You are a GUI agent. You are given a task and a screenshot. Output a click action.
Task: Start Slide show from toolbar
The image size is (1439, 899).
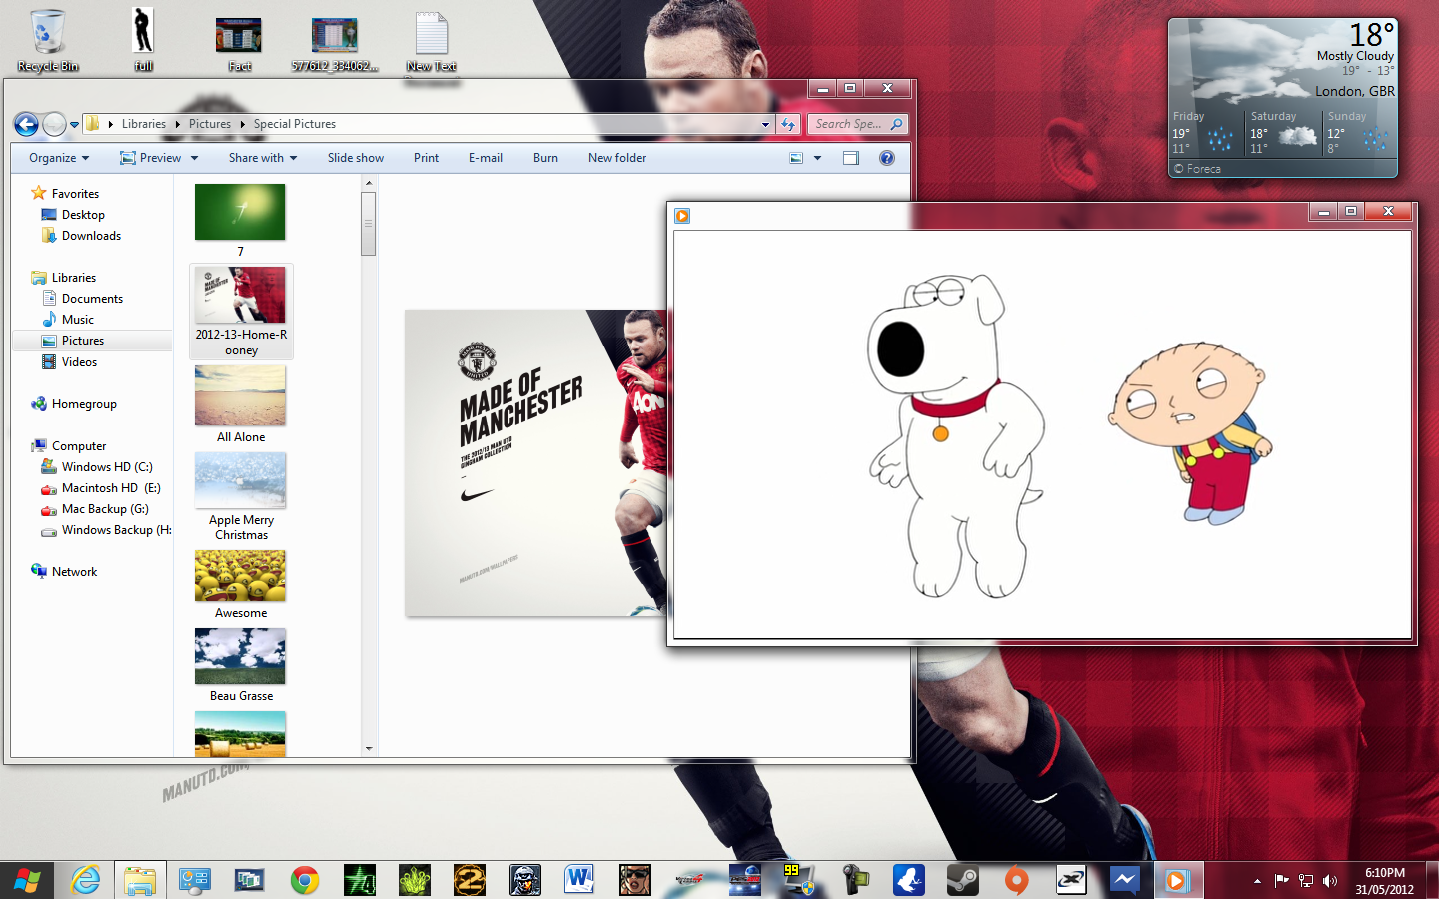point(356,158)
